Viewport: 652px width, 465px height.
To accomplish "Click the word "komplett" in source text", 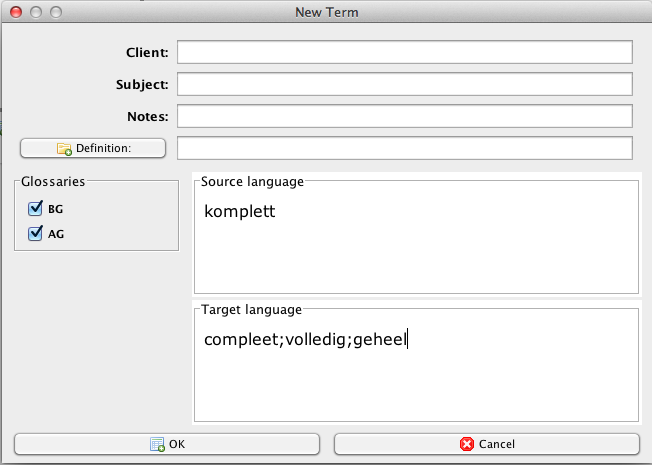I will point(238,212).
